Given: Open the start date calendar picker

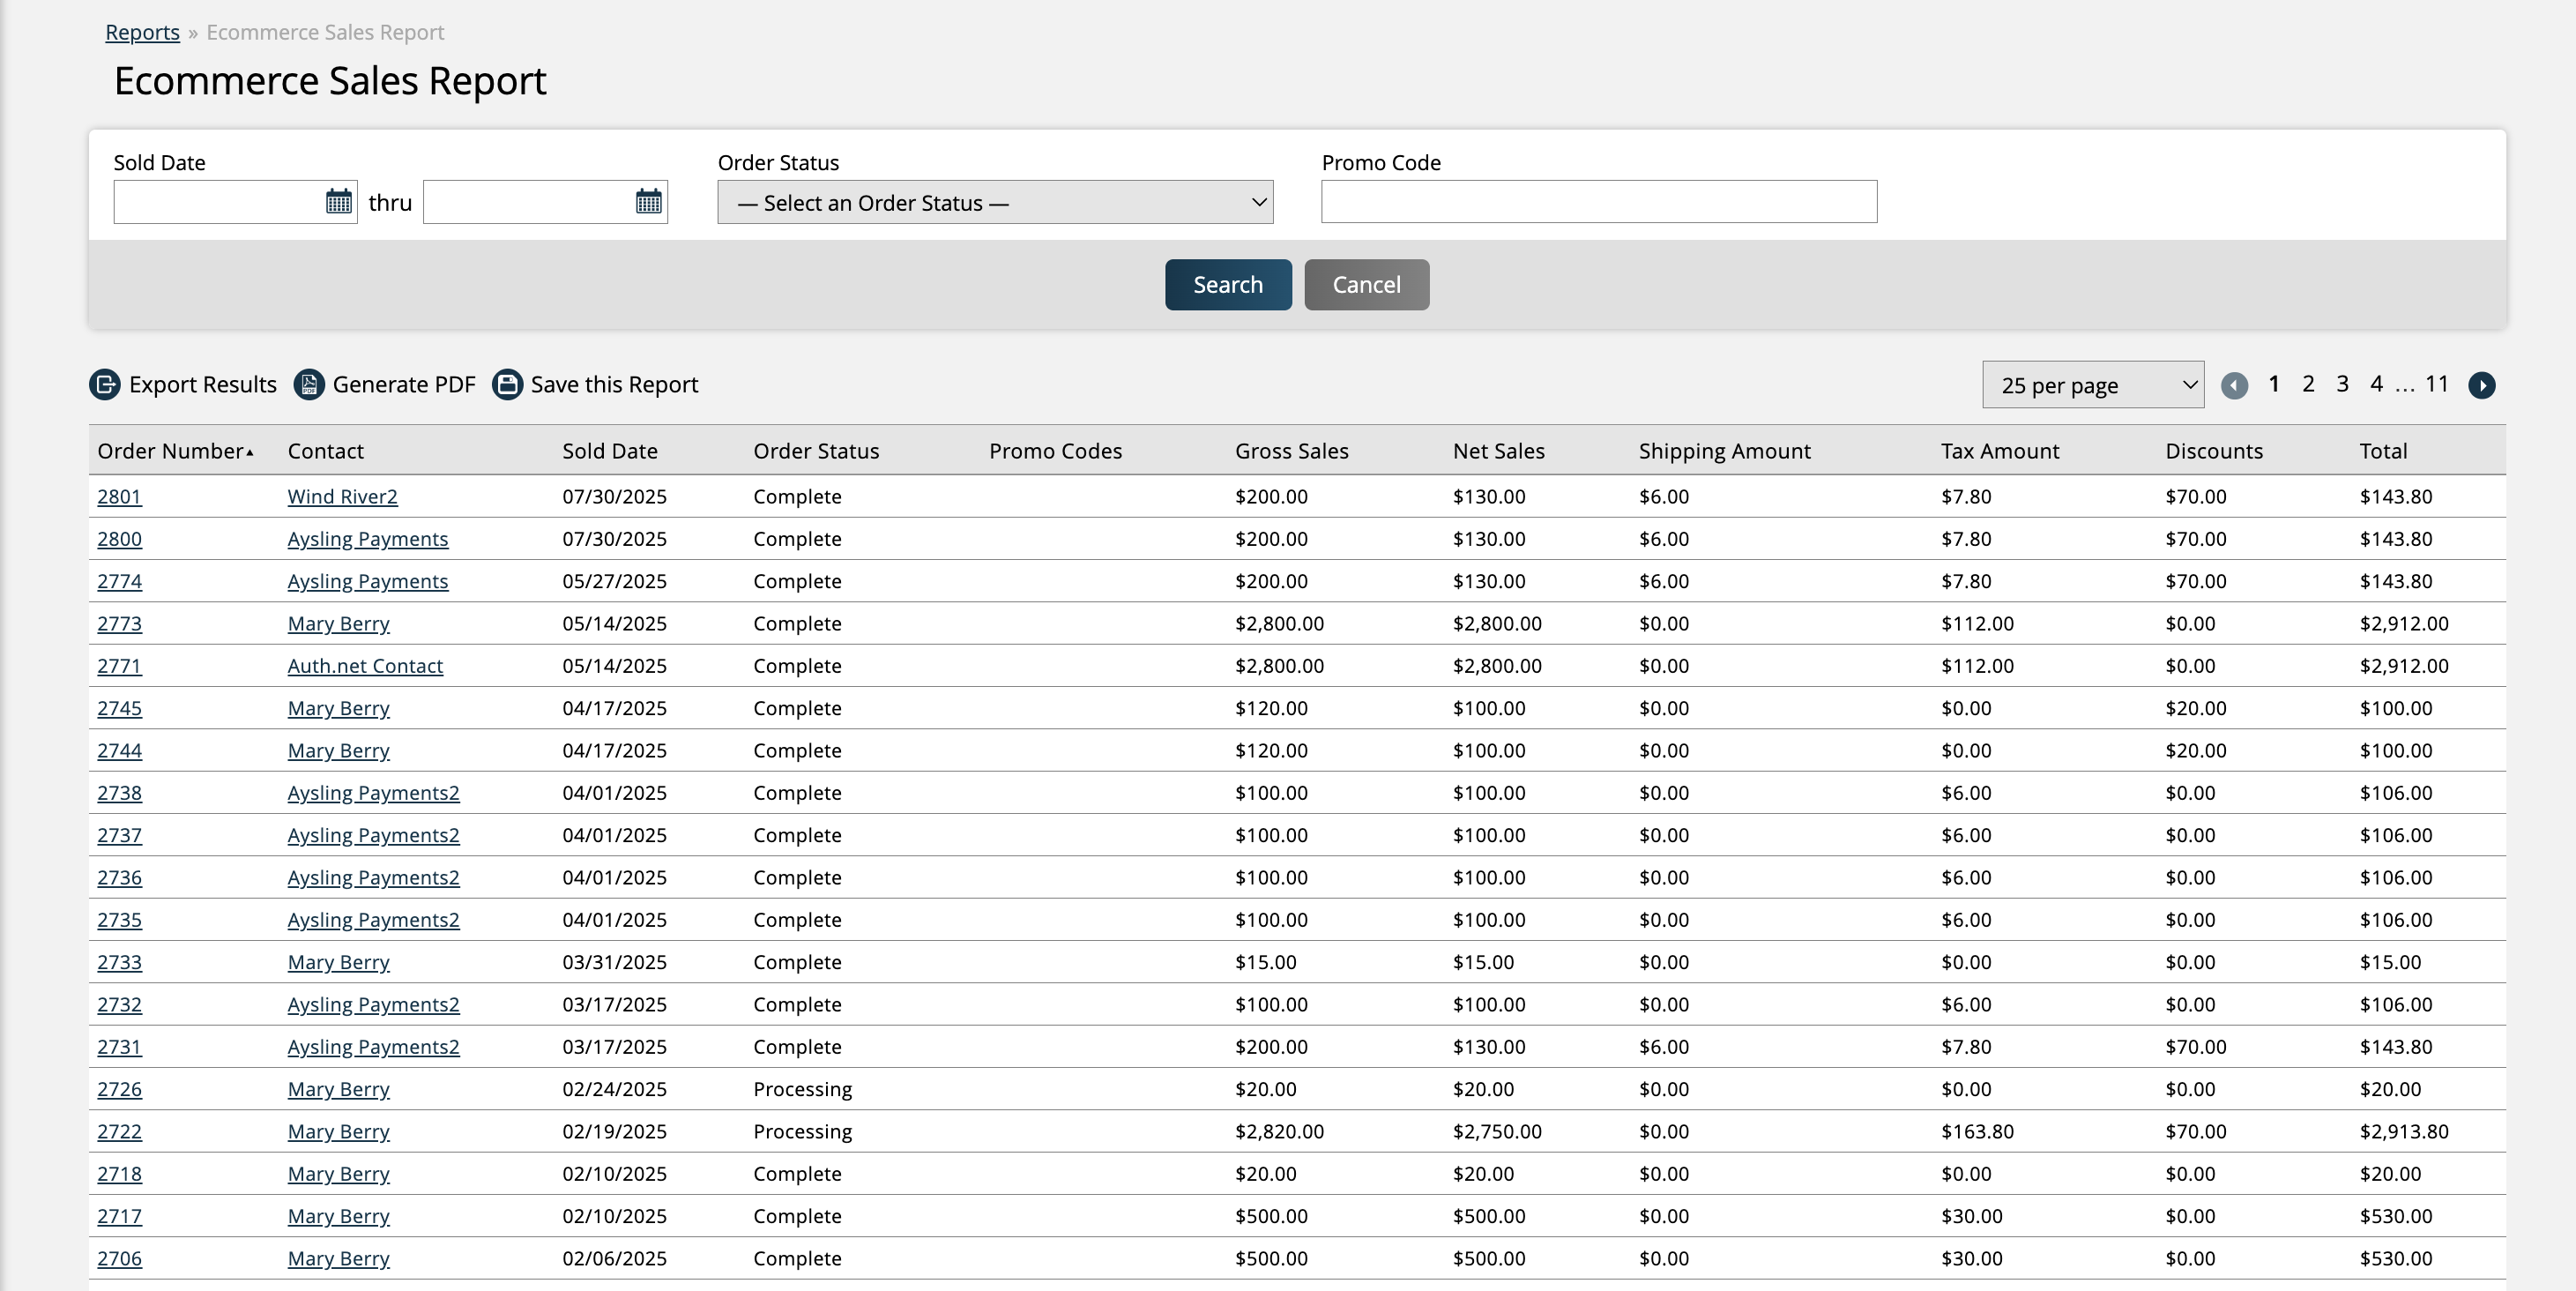Looking at the screenshot, I should [338, 201].
